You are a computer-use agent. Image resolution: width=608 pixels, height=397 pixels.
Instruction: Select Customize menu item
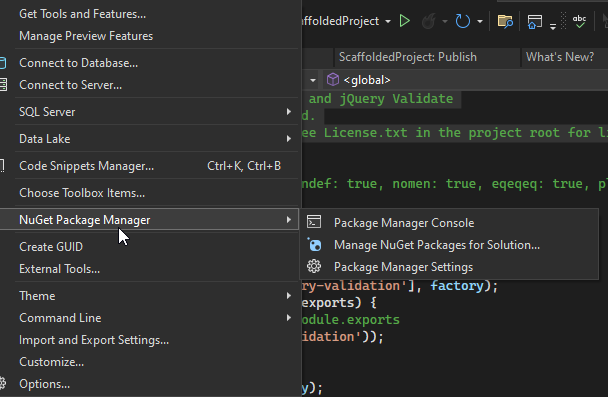coord(149,362)
